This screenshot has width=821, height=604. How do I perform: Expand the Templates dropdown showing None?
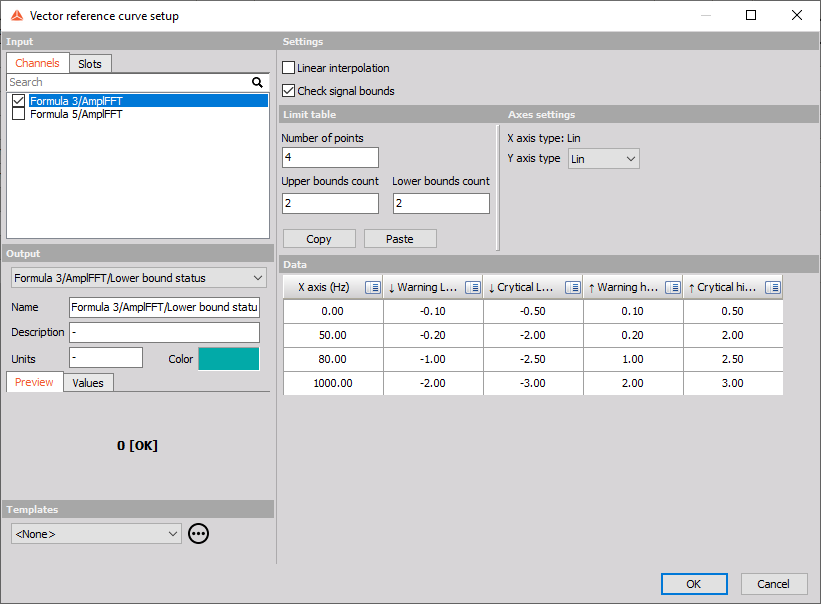coord(96,534)
